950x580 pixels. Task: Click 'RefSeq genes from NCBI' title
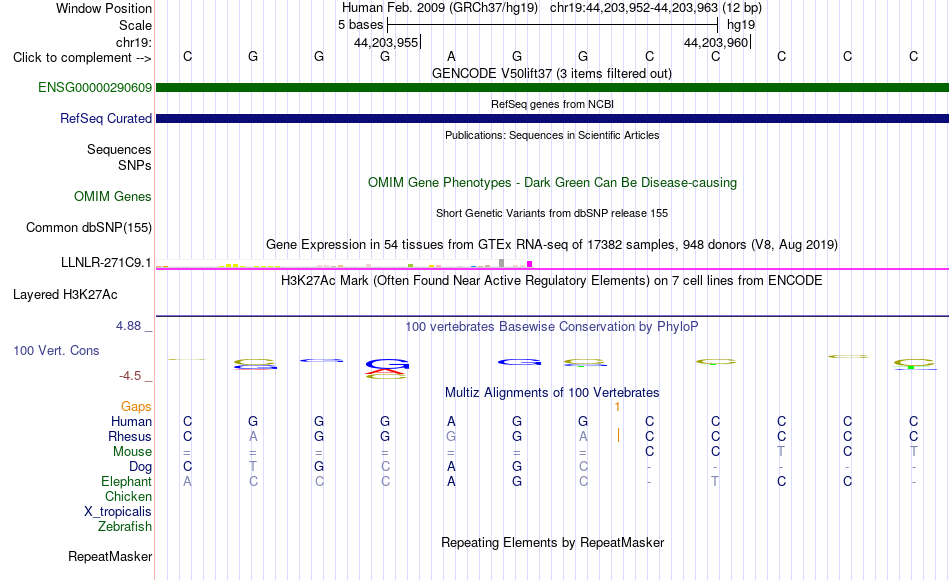[x=552, y=104]
